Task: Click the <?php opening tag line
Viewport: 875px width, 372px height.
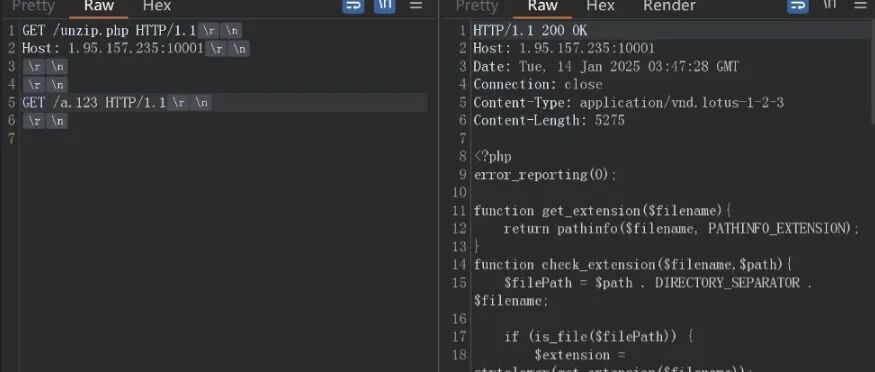Action: pos(493,157)
